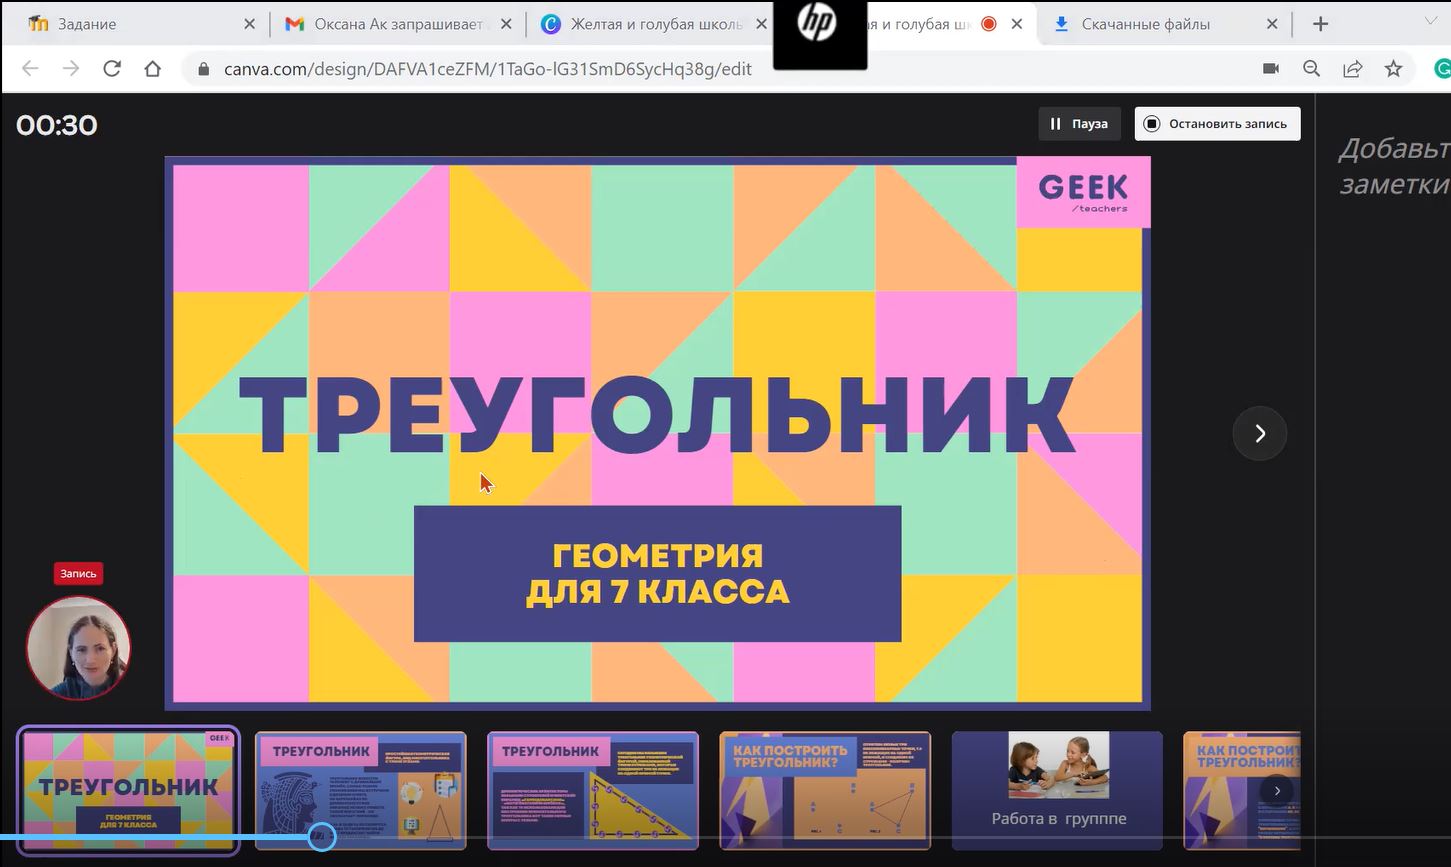Screen dimensions: 1451x867
Task: Click the zoom magnifier icon in the address bar
Action: click(x=1311, y=69)
